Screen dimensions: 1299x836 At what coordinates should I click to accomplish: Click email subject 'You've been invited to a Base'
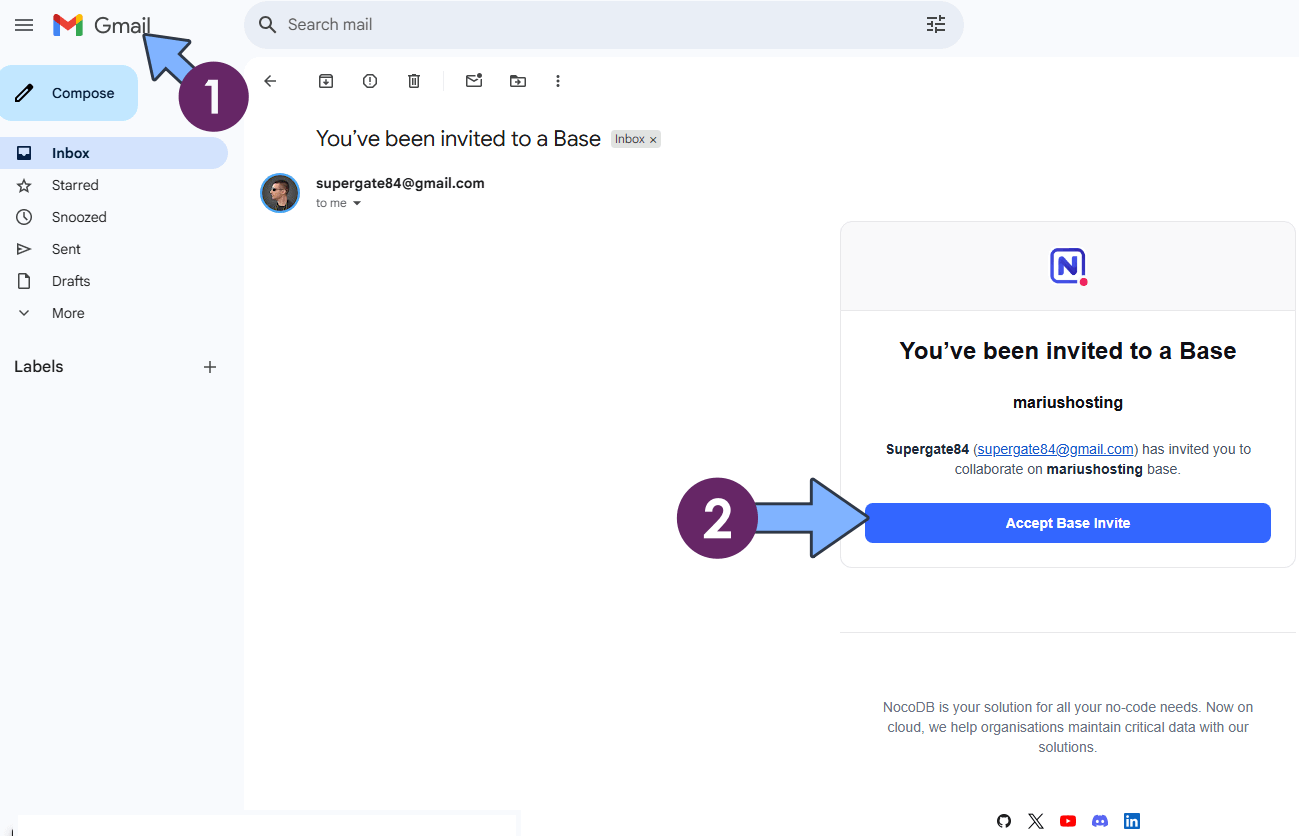pos(458,139)
